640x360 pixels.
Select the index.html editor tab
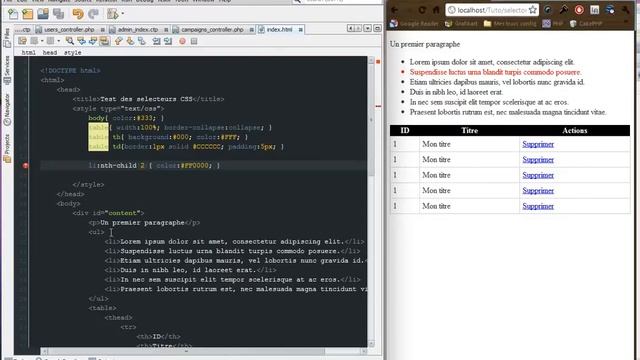tap(279, 30)
